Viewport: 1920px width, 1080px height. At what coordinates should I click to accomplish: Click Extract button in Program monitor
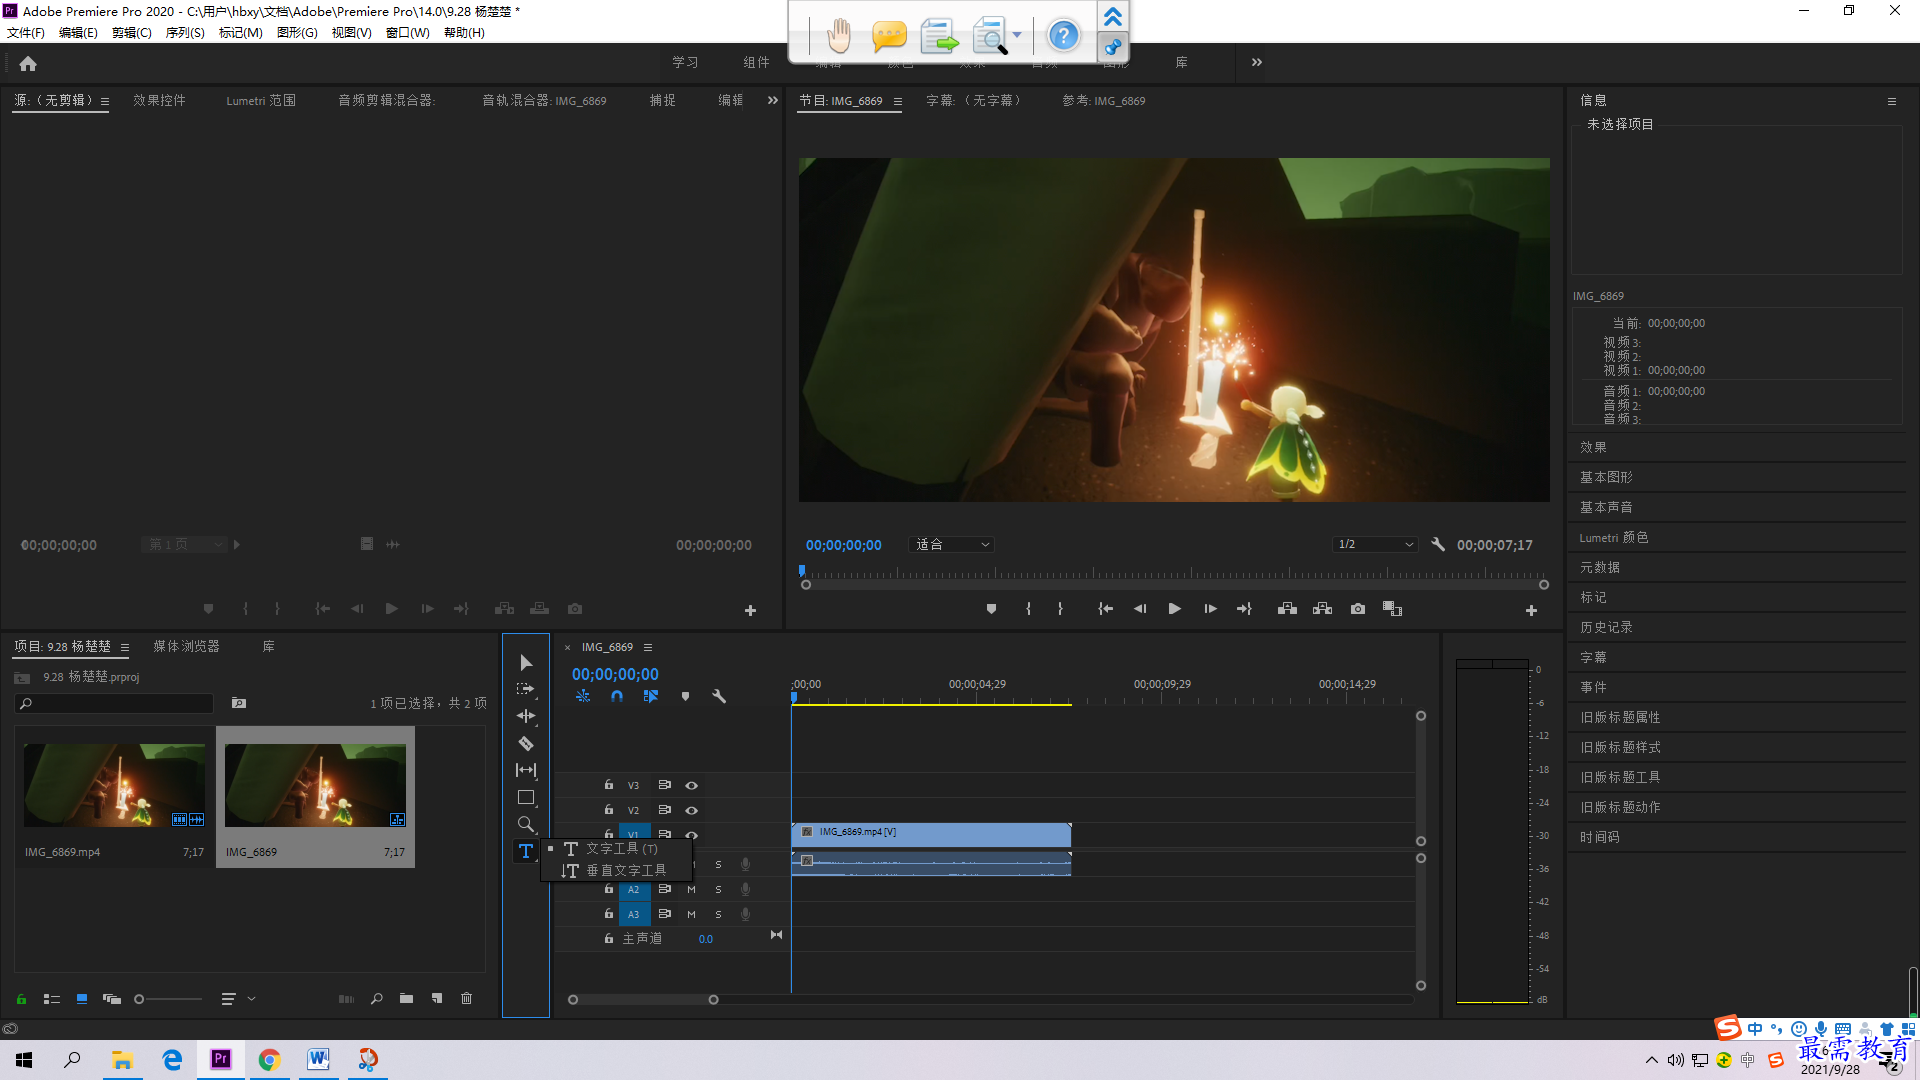click(1322, 609)
